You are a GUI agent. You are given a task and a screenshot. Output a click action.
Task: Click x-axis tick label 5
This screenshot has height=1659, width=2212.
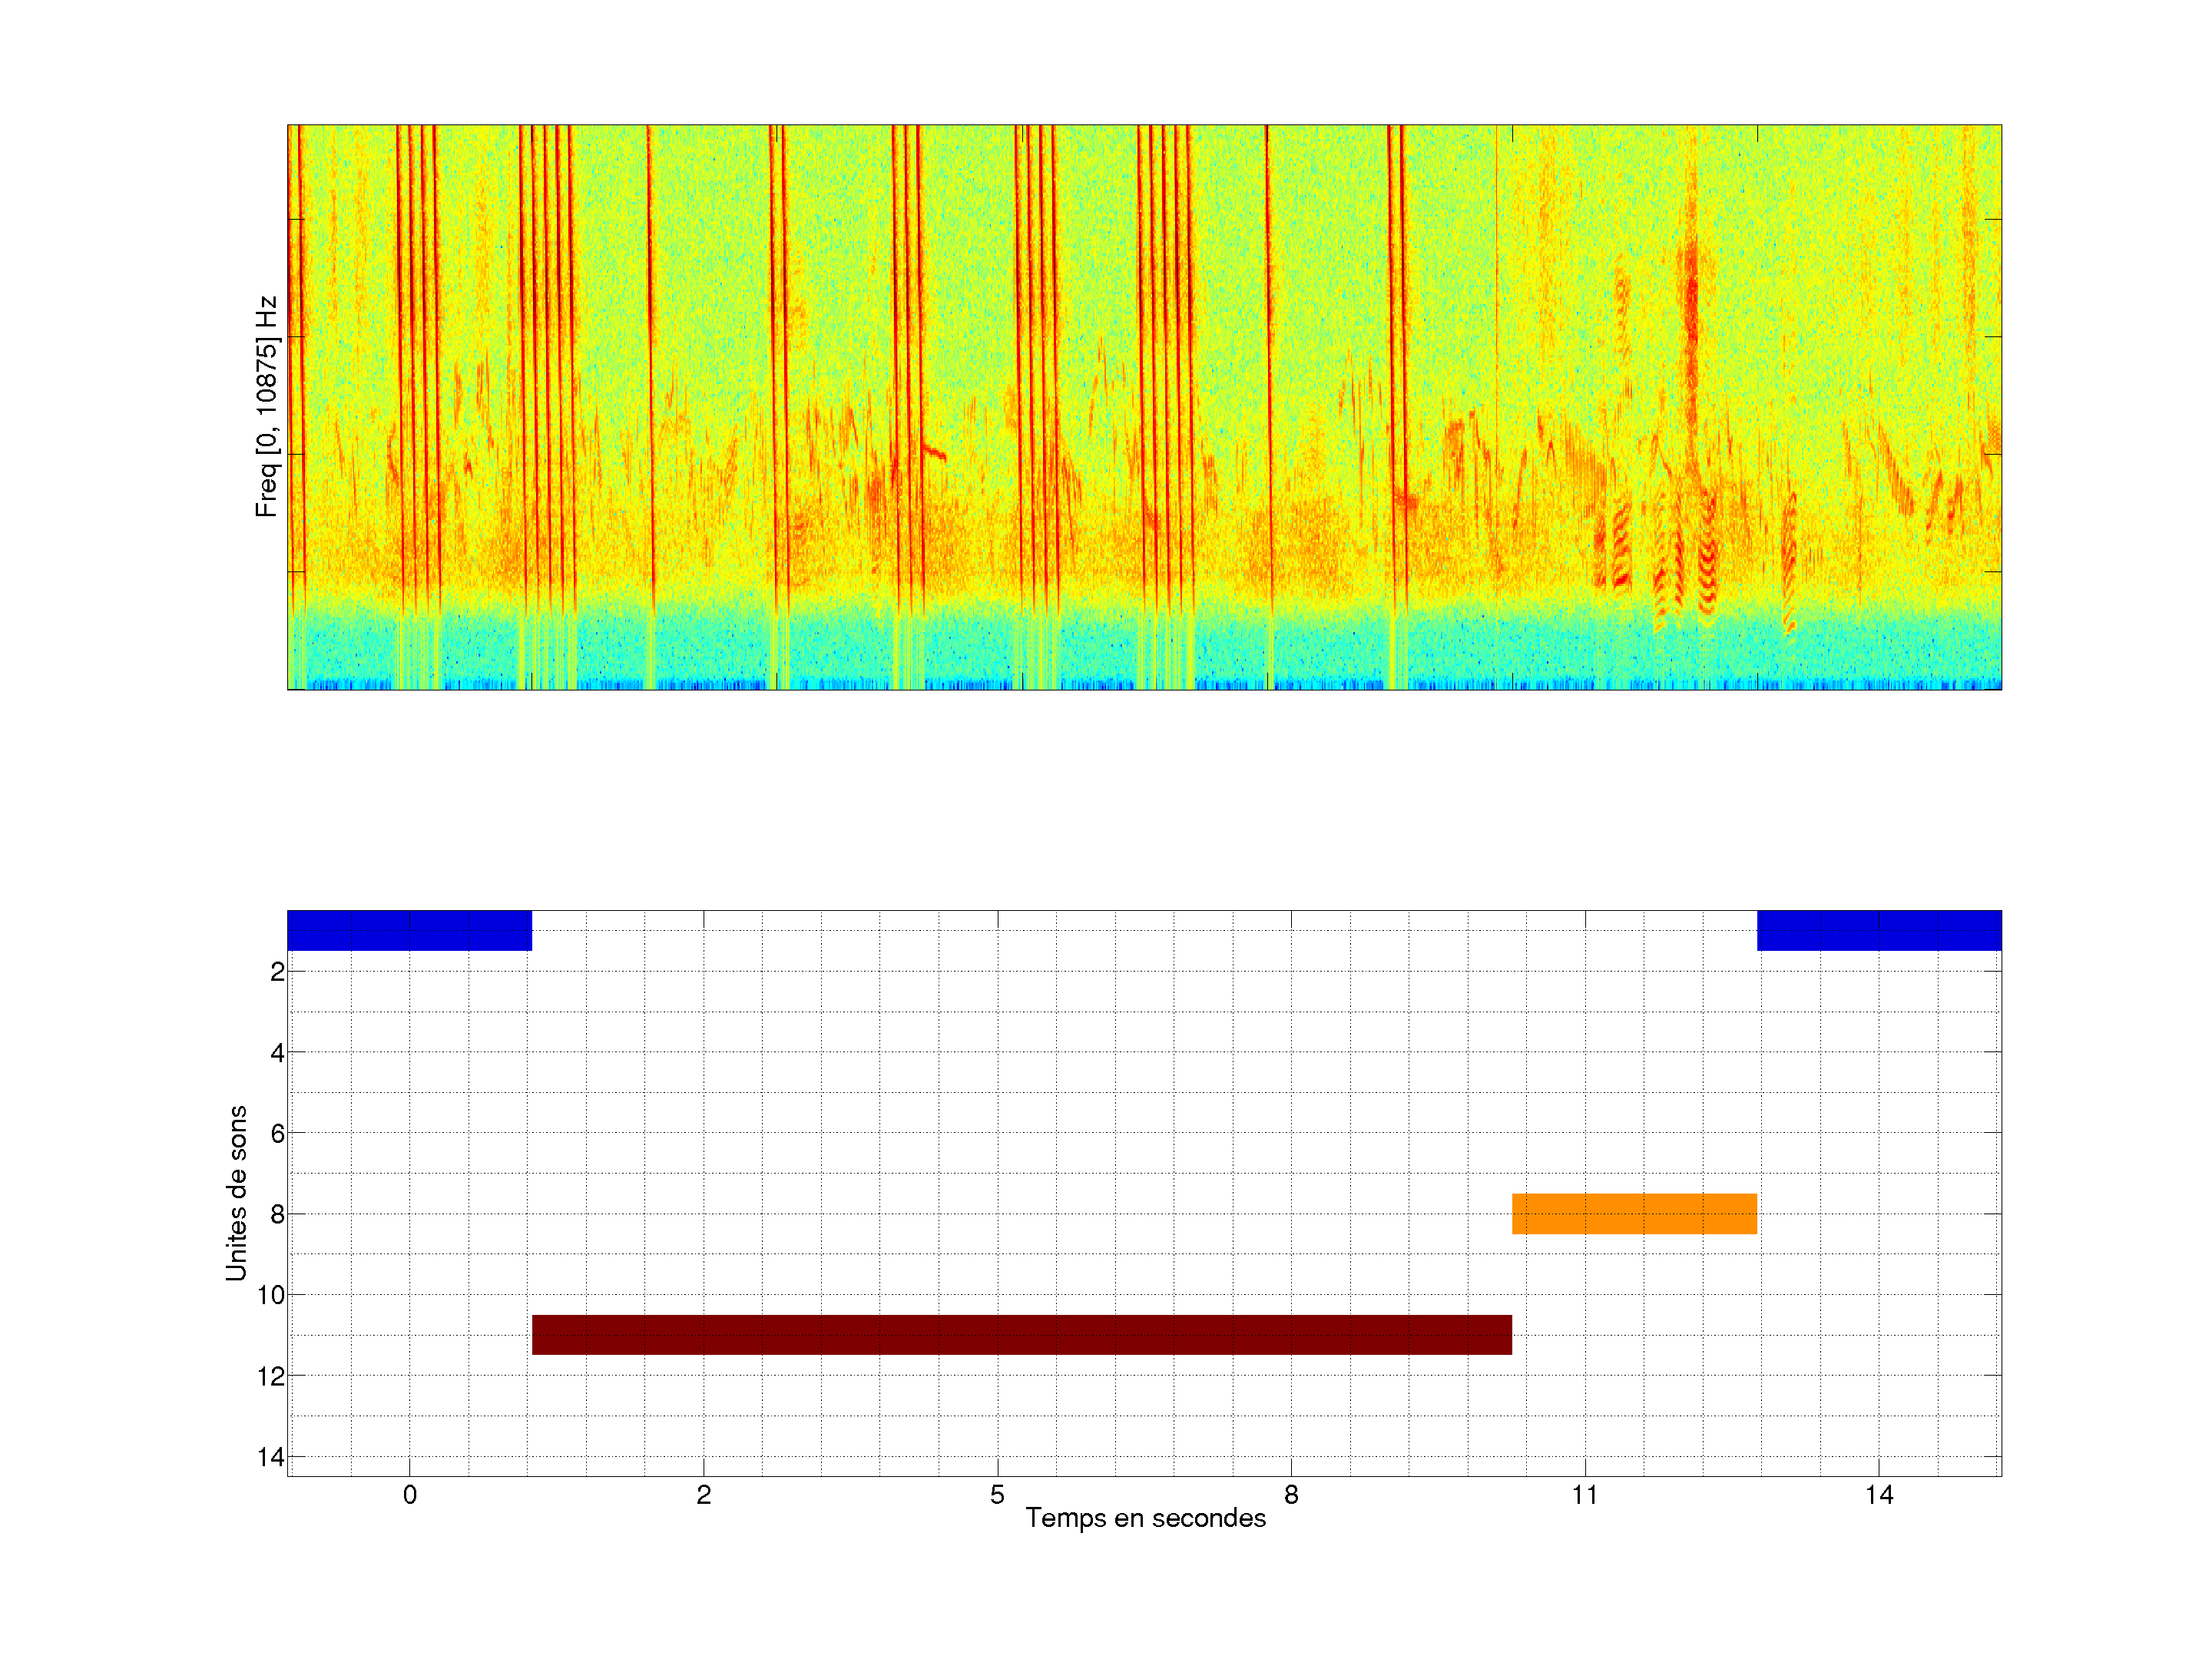pos(997,1495)
